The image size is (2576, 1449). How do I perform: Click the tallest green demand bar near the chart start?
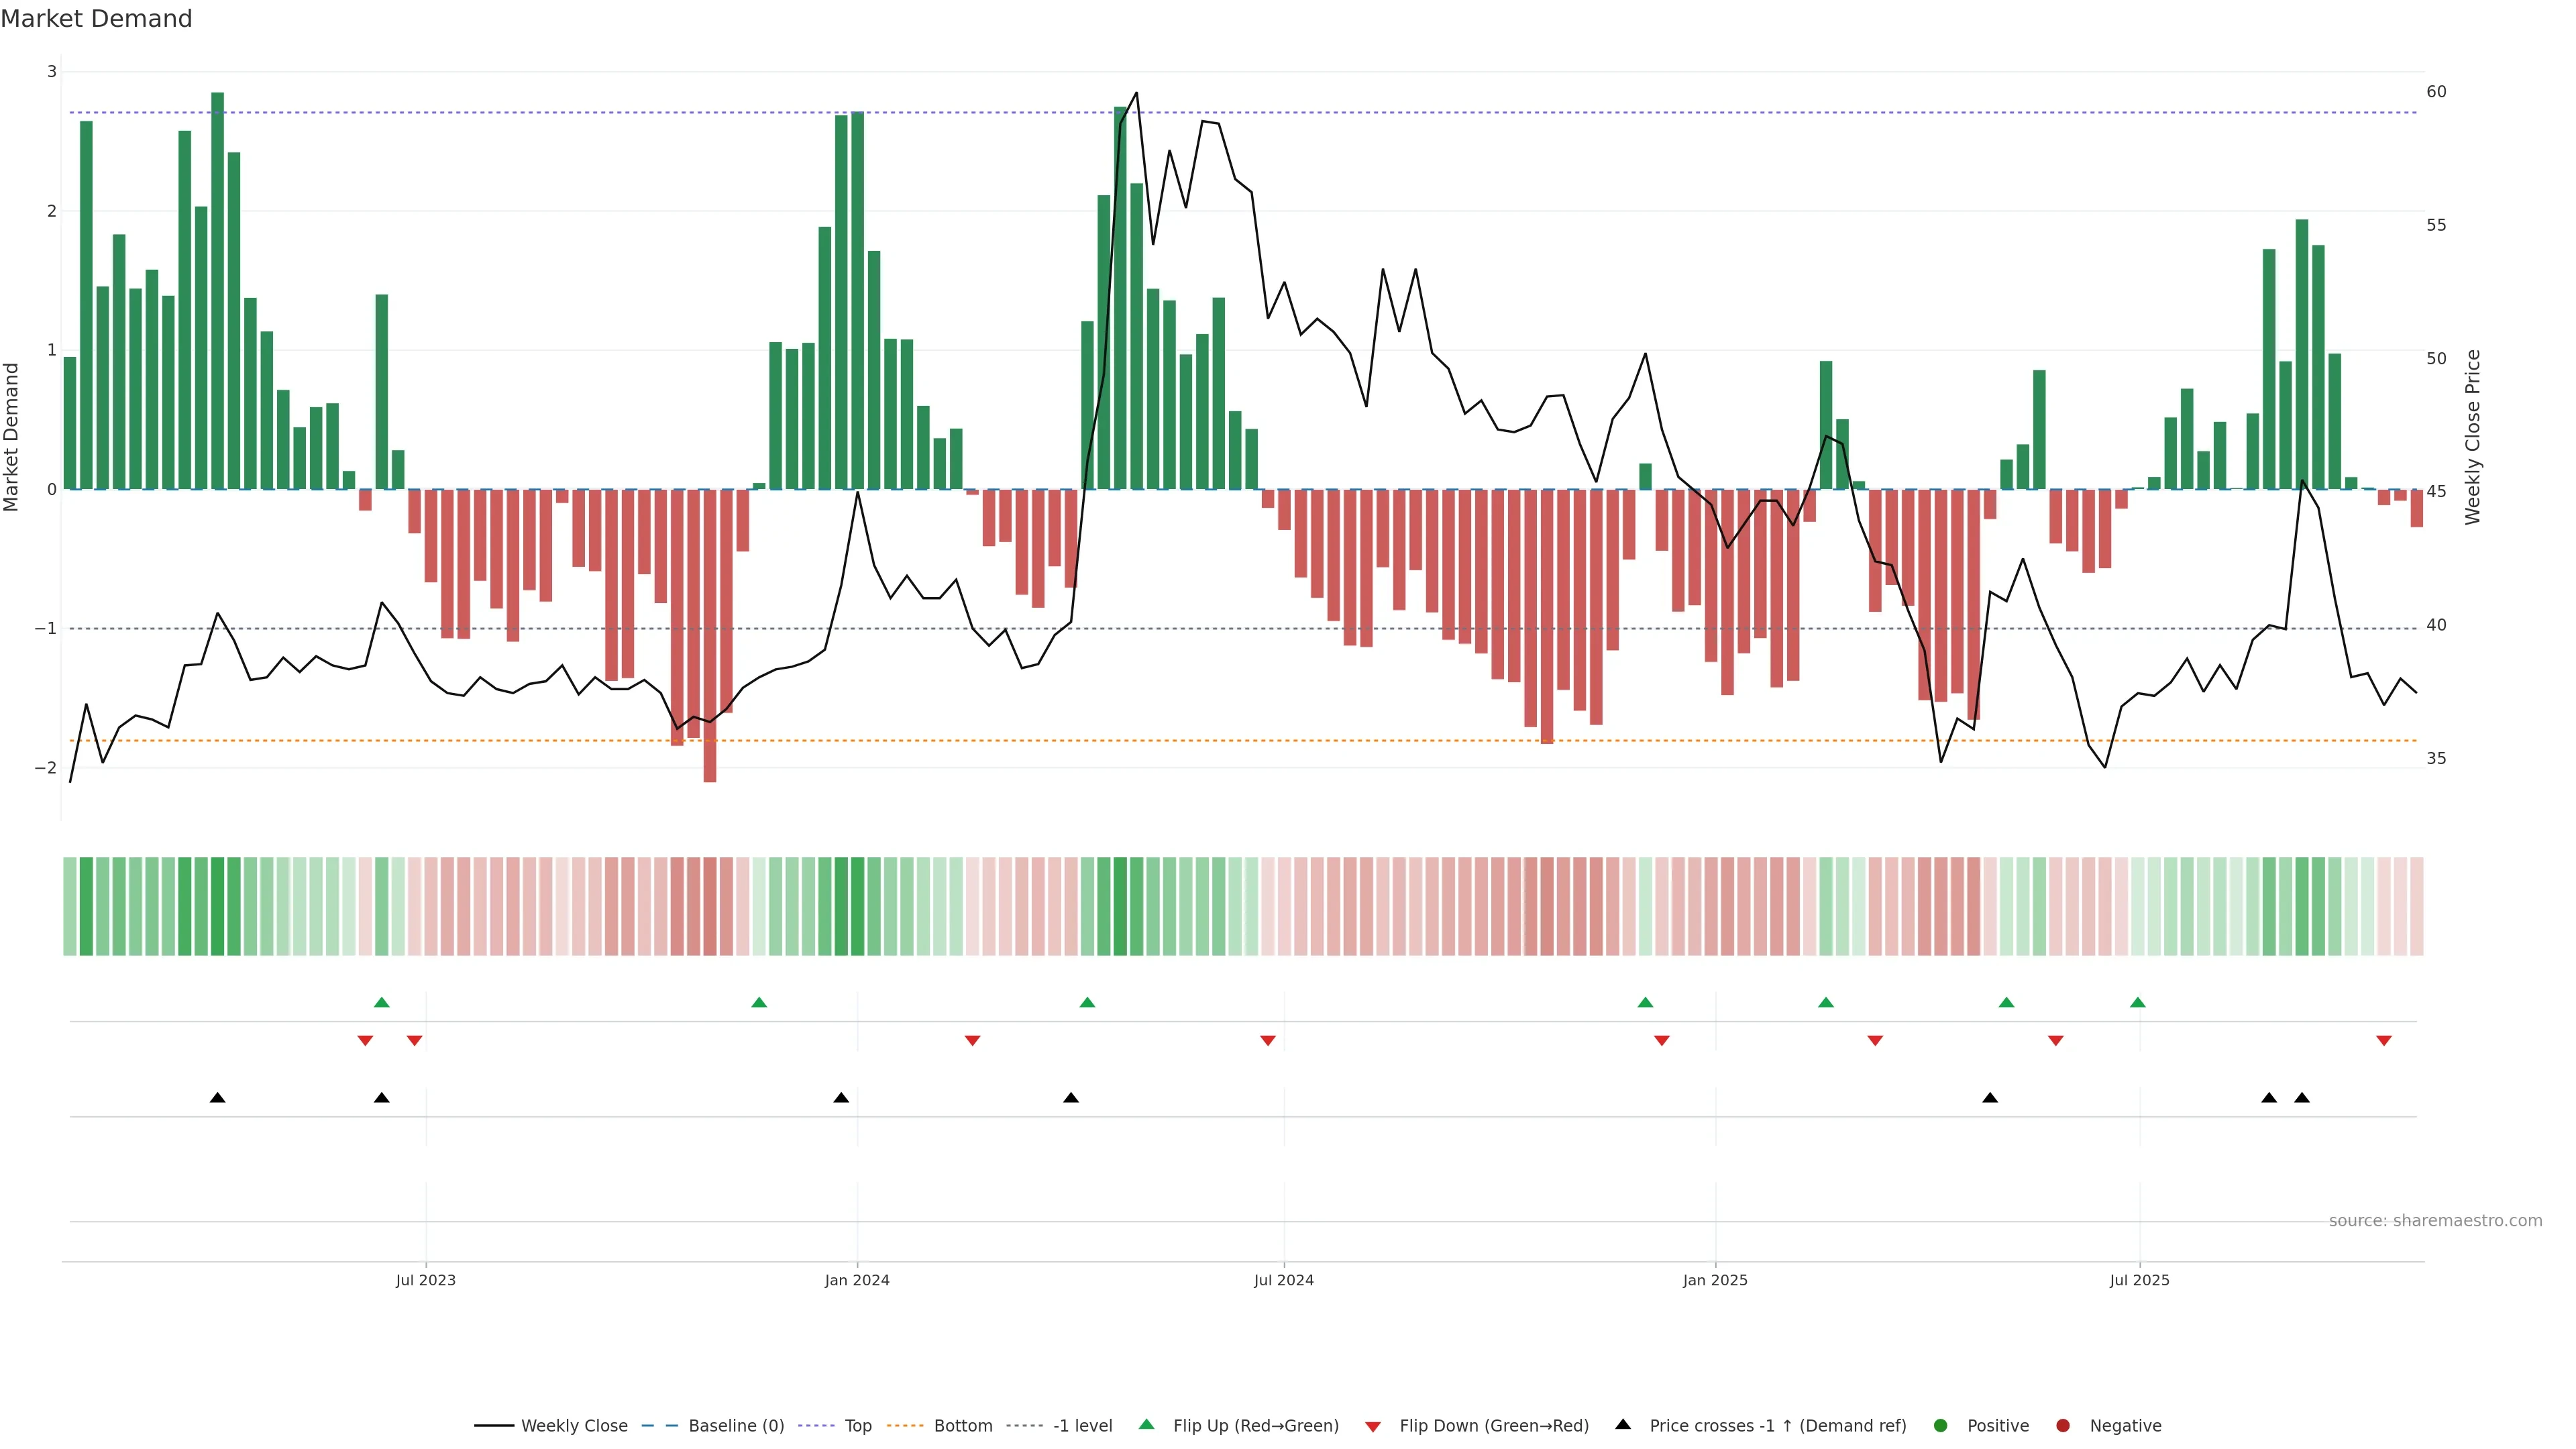pos(217,290)
